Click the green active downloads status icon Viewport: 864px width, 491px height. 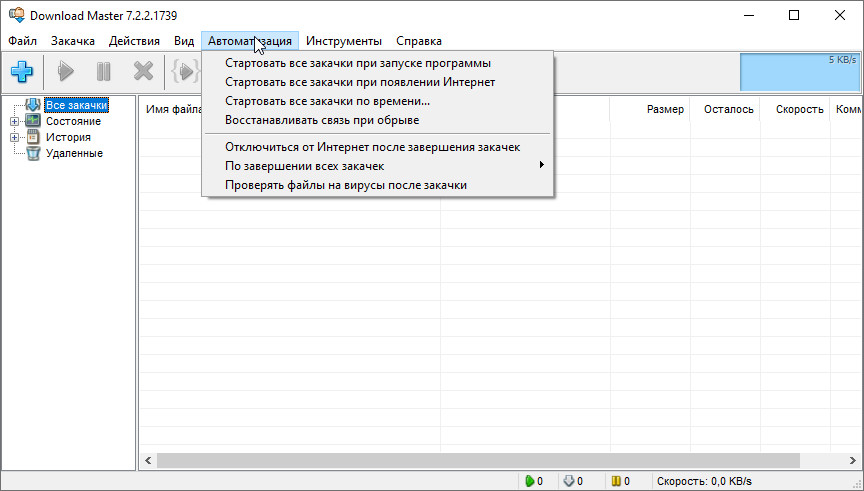click(x=529, y=481)
